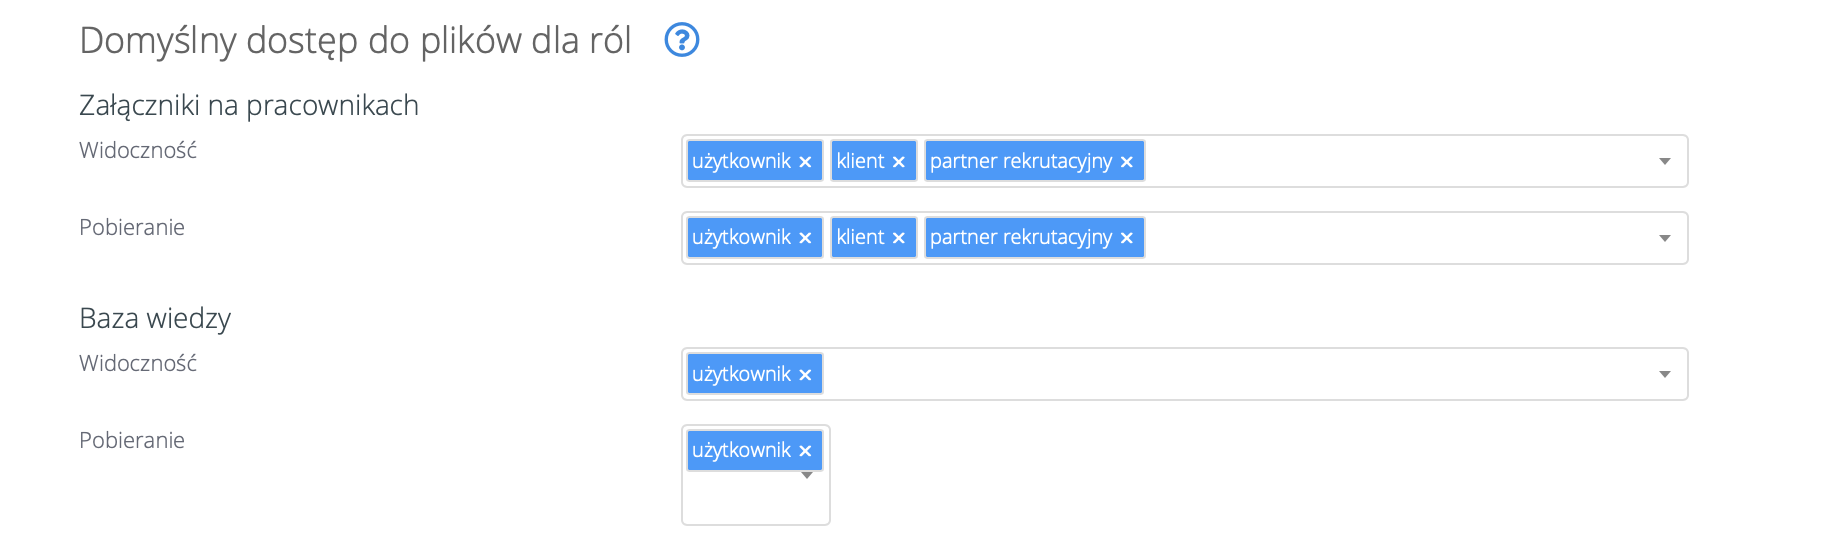Remove użytkownik from employee attachments Pobieranie
Image resolution: width=1832 pixels, height=538 pixels.
(x=805, y=238)
